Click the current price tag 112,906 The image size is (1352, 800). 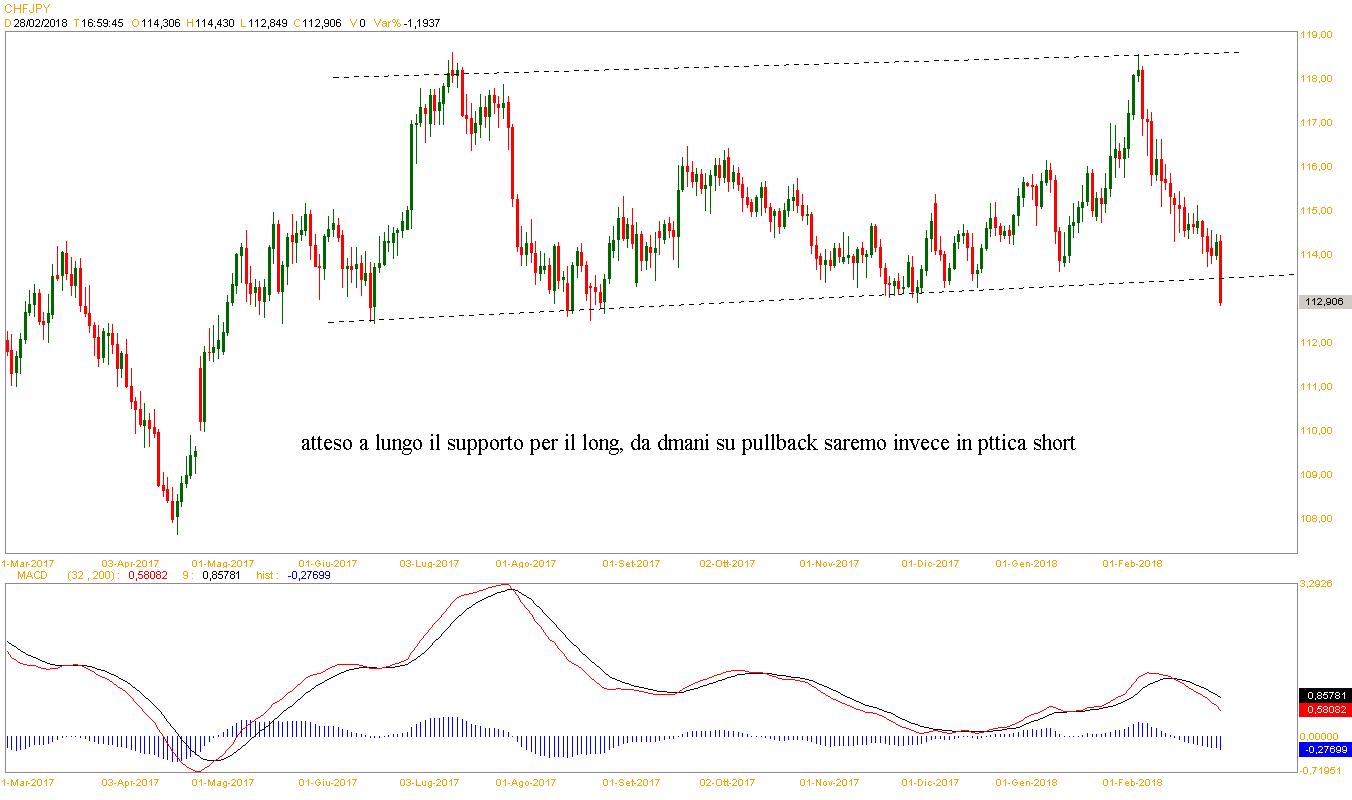[1325, 302]
